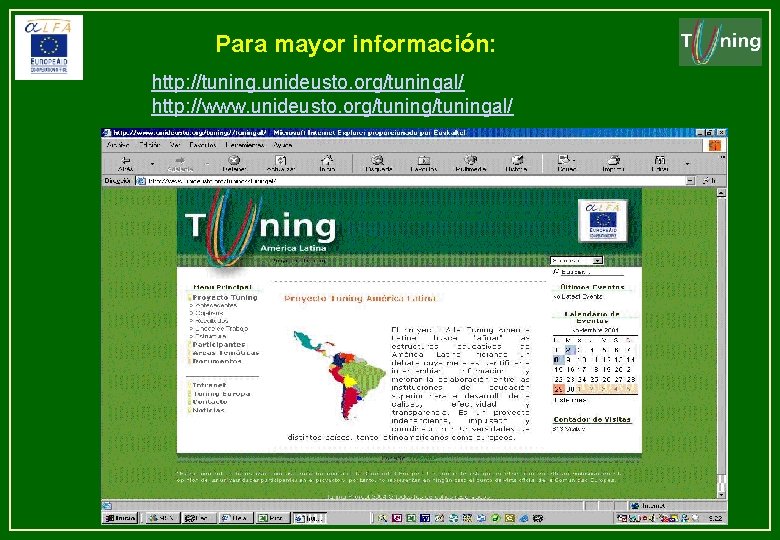Click the Latin America map image
The image size is (780, 540).
(x=339, y=374)
